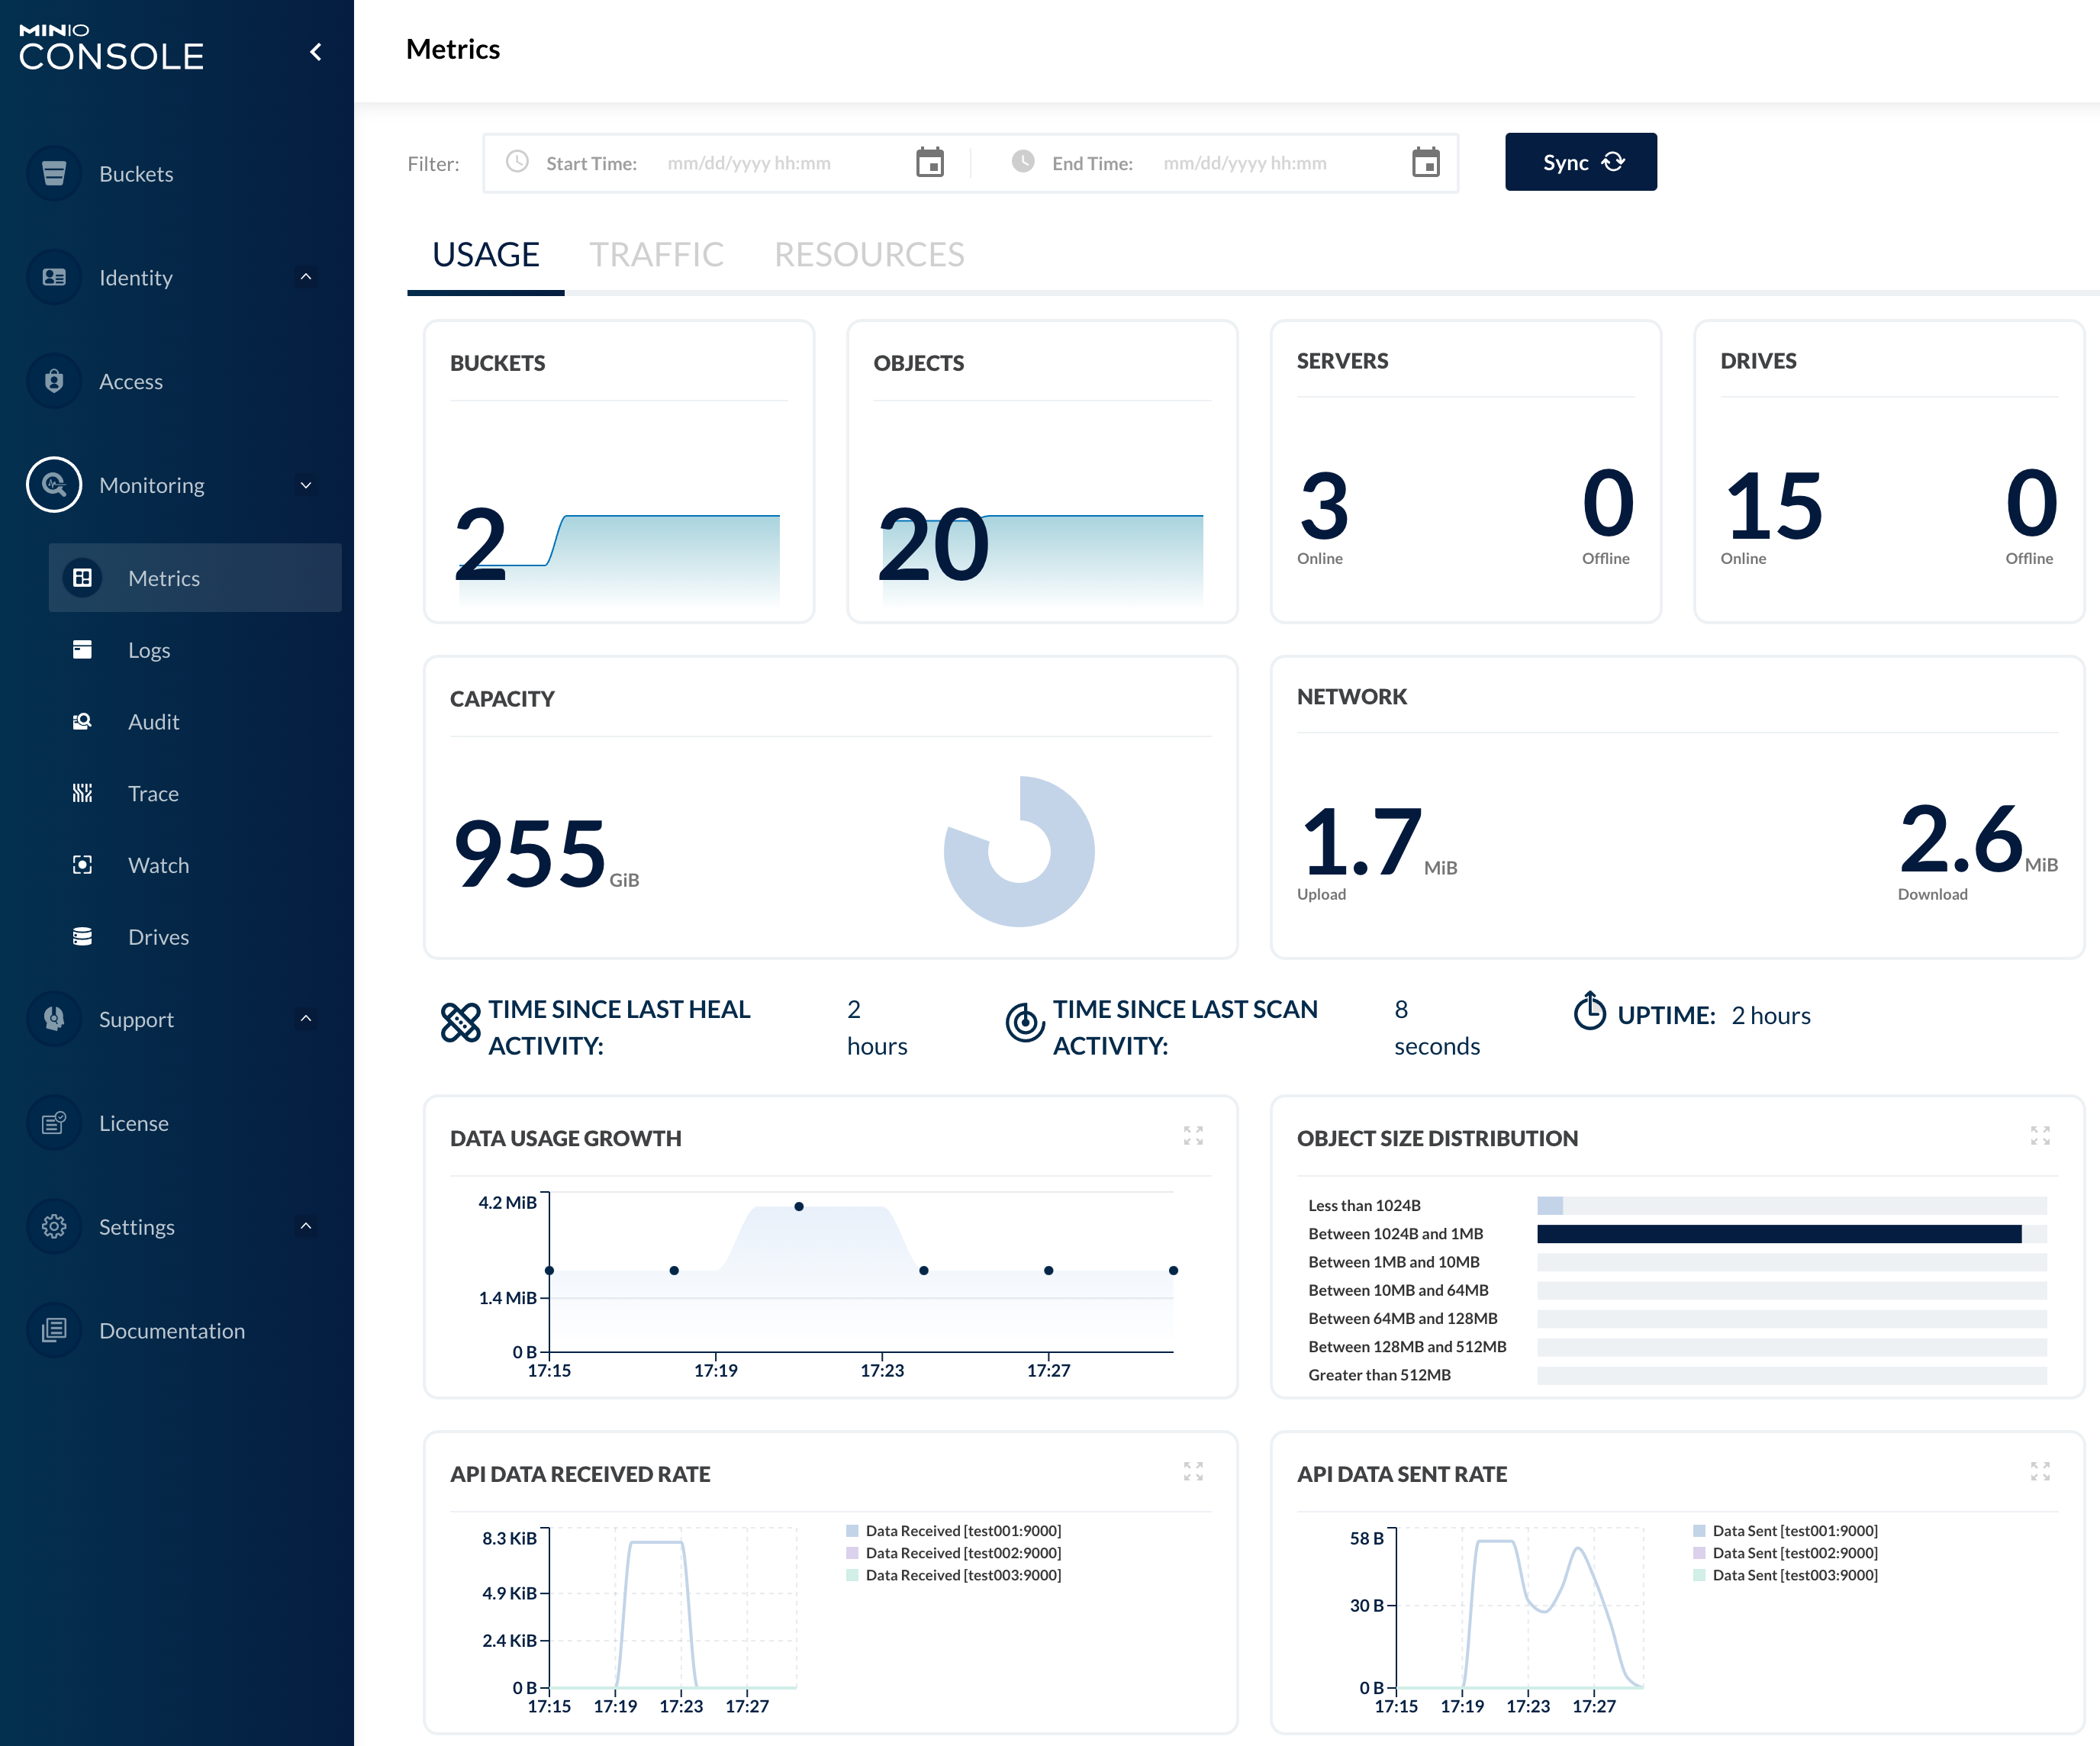Expand the API Data Received Rate chart
Viewport: 2100px width, 1746px height.
1193,1472
